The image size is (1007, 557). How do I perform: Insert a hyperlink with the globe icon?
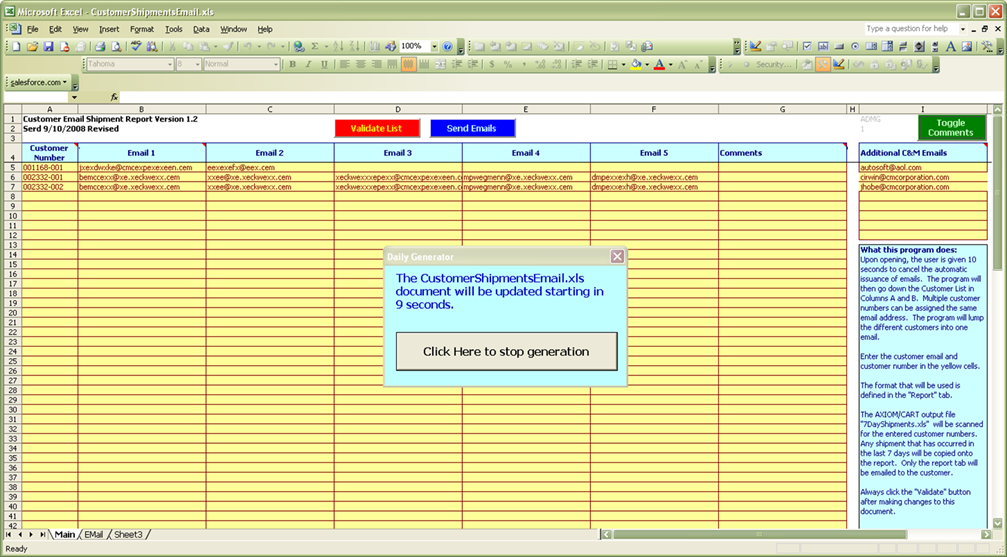299,46
